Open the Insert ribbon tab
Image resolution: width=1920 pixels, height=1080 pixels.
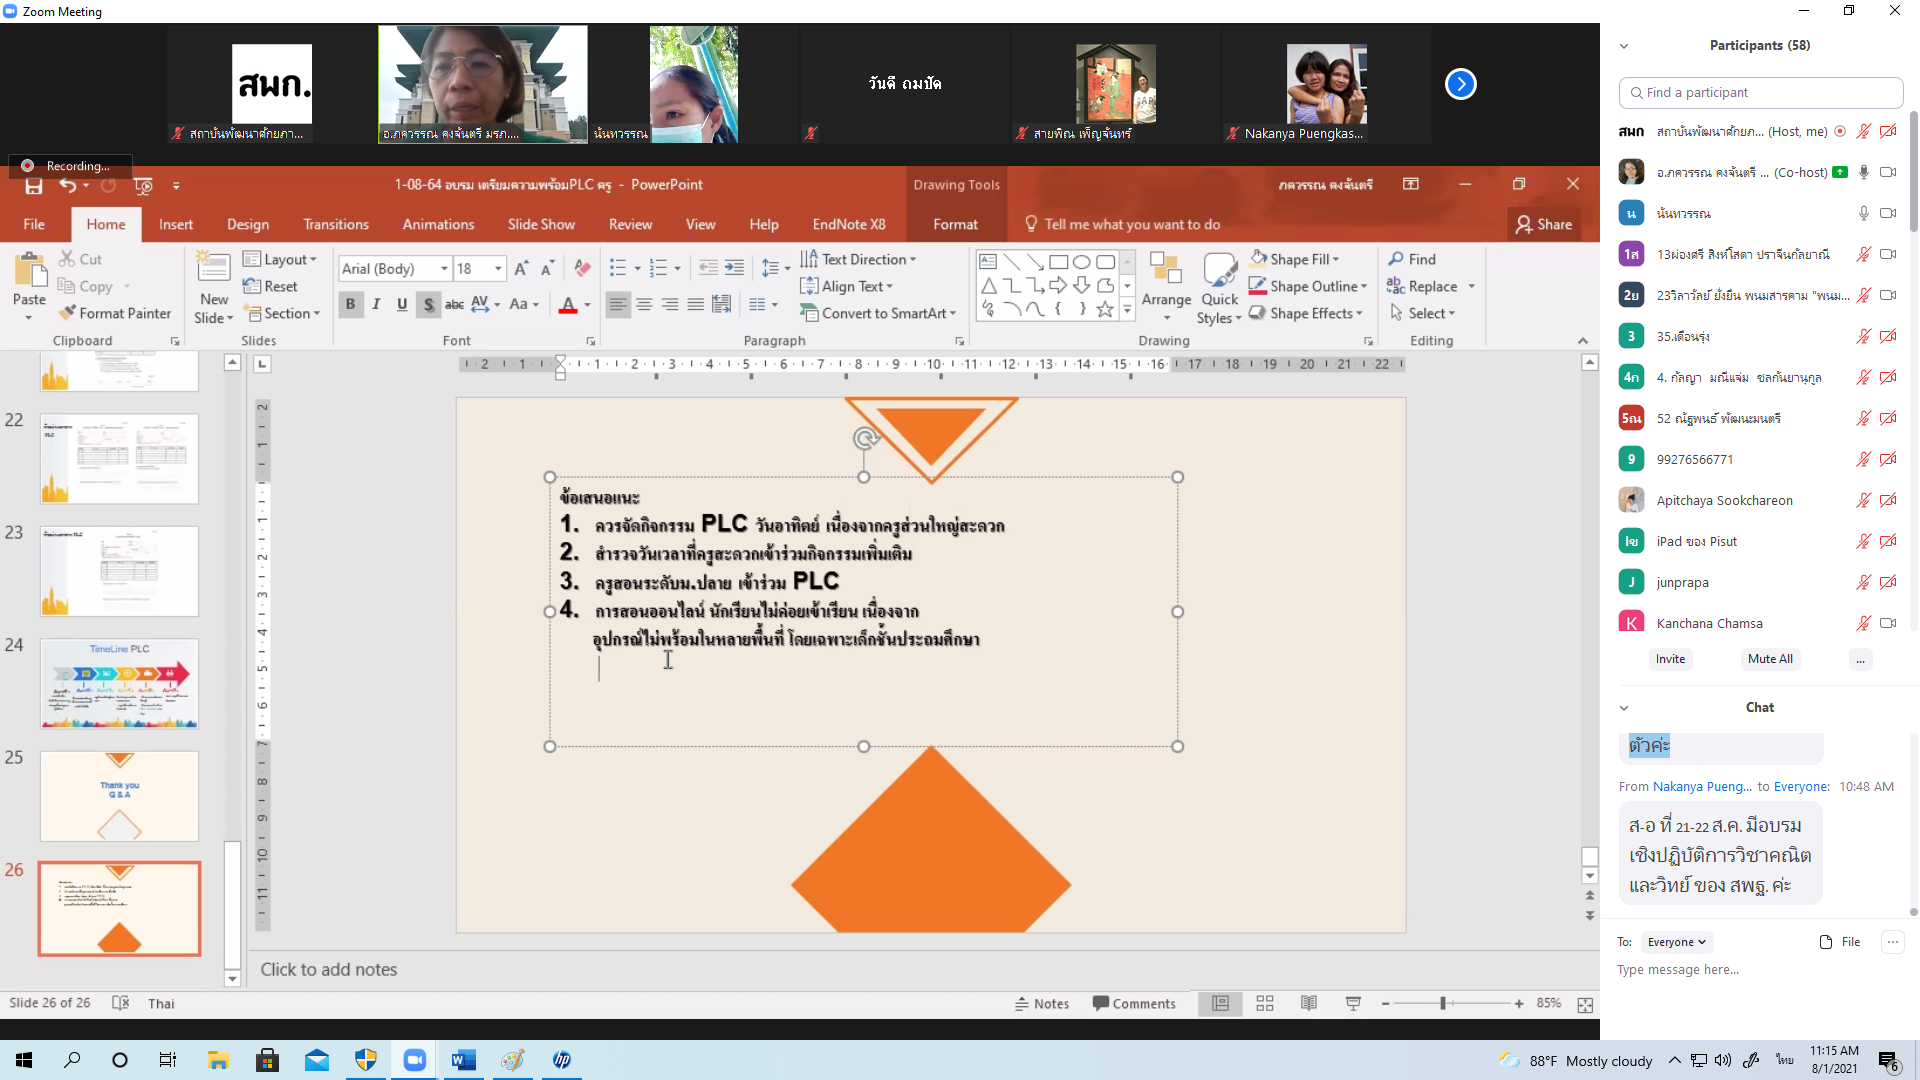(x=176, y=224)
